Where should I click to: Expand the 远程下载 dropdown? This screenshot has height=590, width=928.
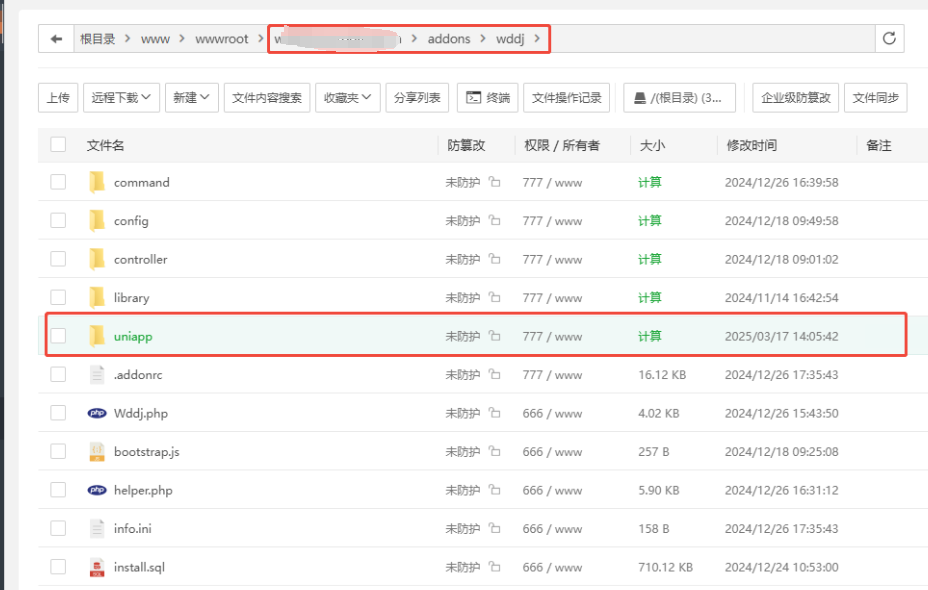(121, 97)
